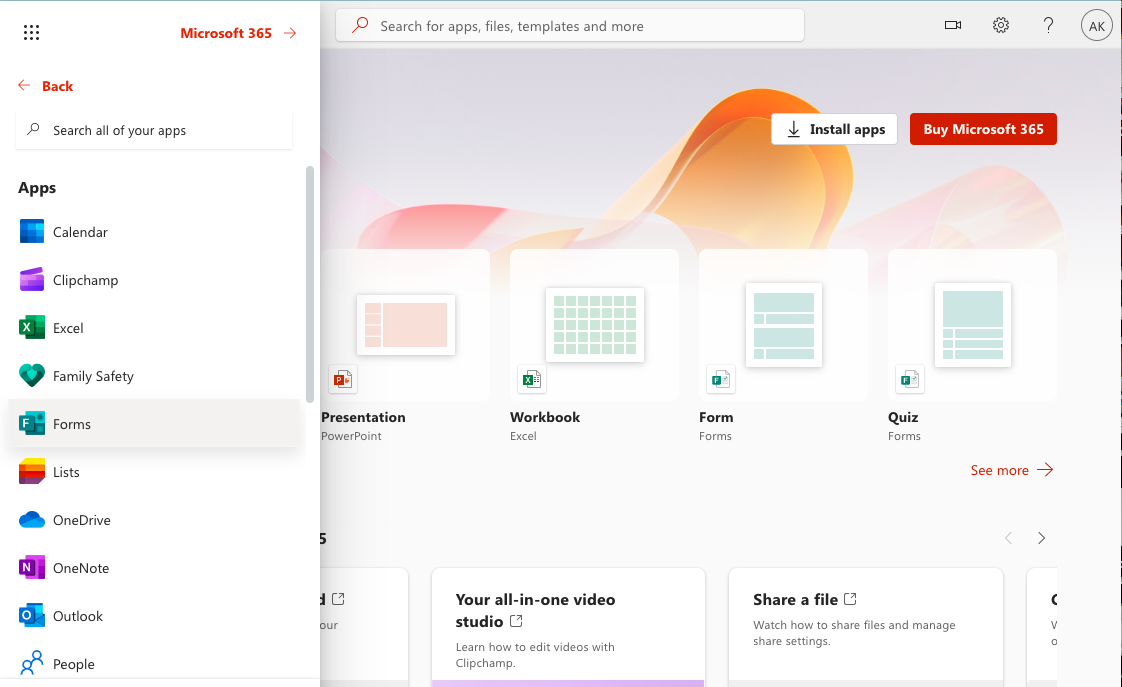Click the OneNote label in apps list
The height and width of the screenshot is (687, 1122).
coord(81,567)
